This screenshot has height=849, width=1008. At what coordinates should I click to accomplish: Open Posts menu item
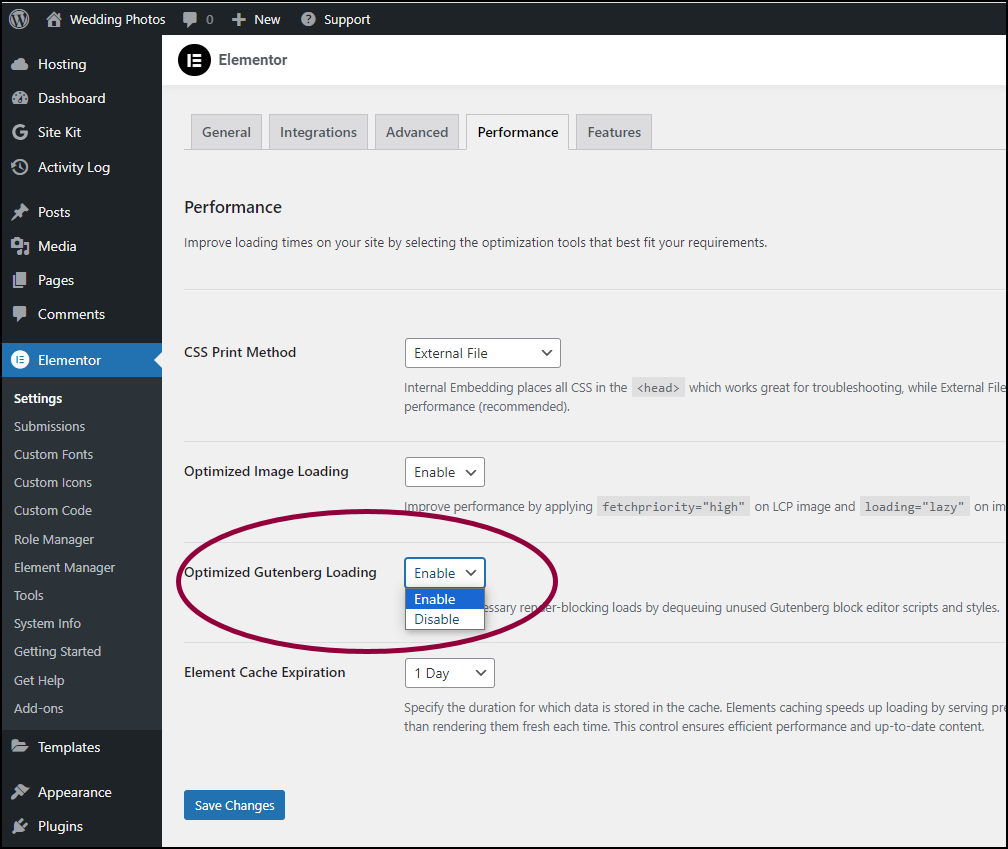[54, 212]
